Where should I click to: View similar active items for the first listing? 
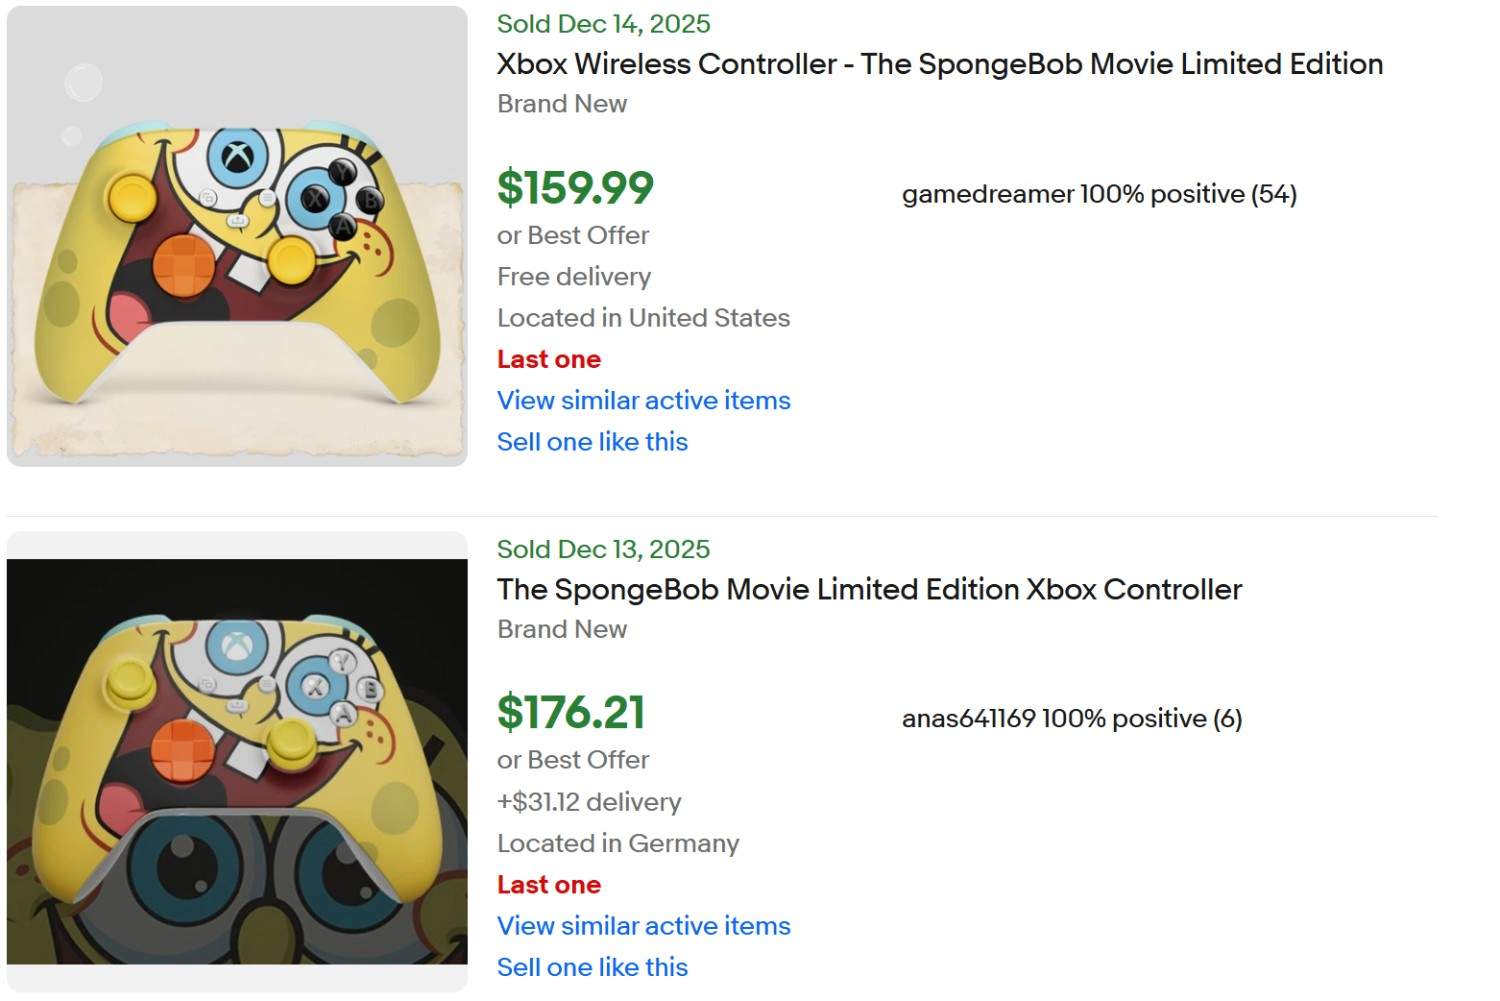tap(643, 400)
